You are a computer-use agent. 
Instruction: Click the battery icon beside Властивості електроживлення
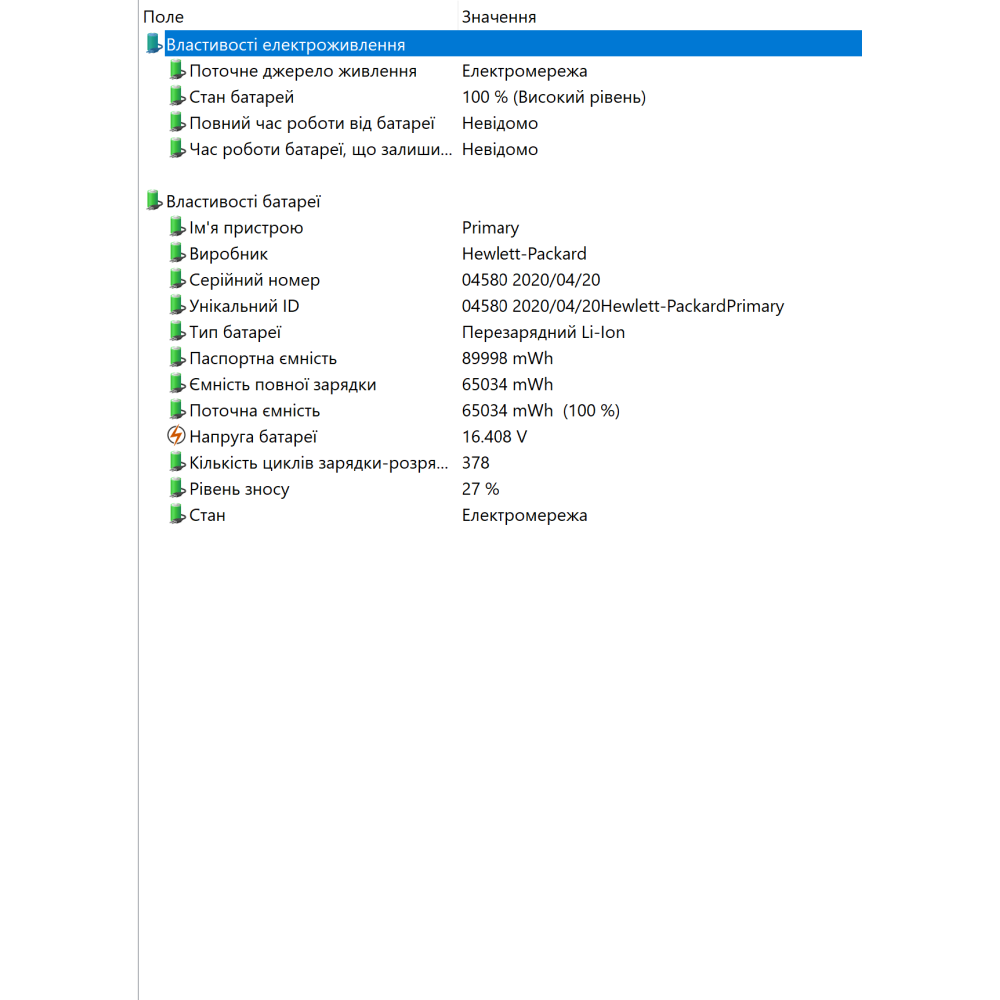154,44
